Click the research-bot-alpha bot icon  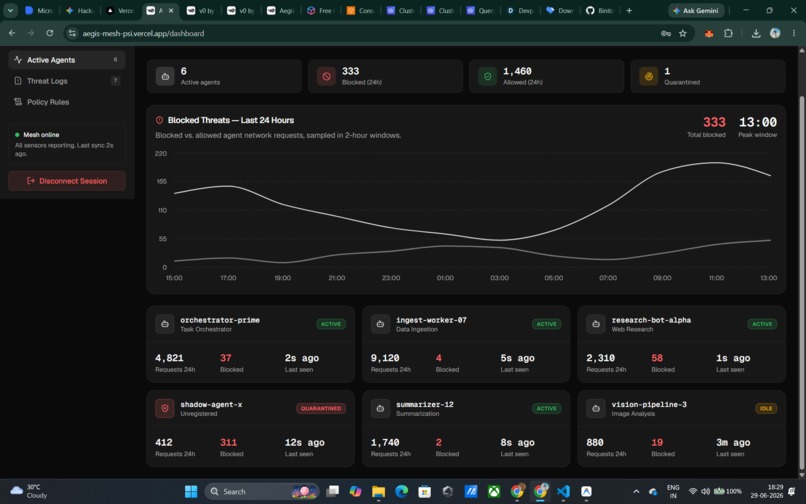[x=596, y=324]
